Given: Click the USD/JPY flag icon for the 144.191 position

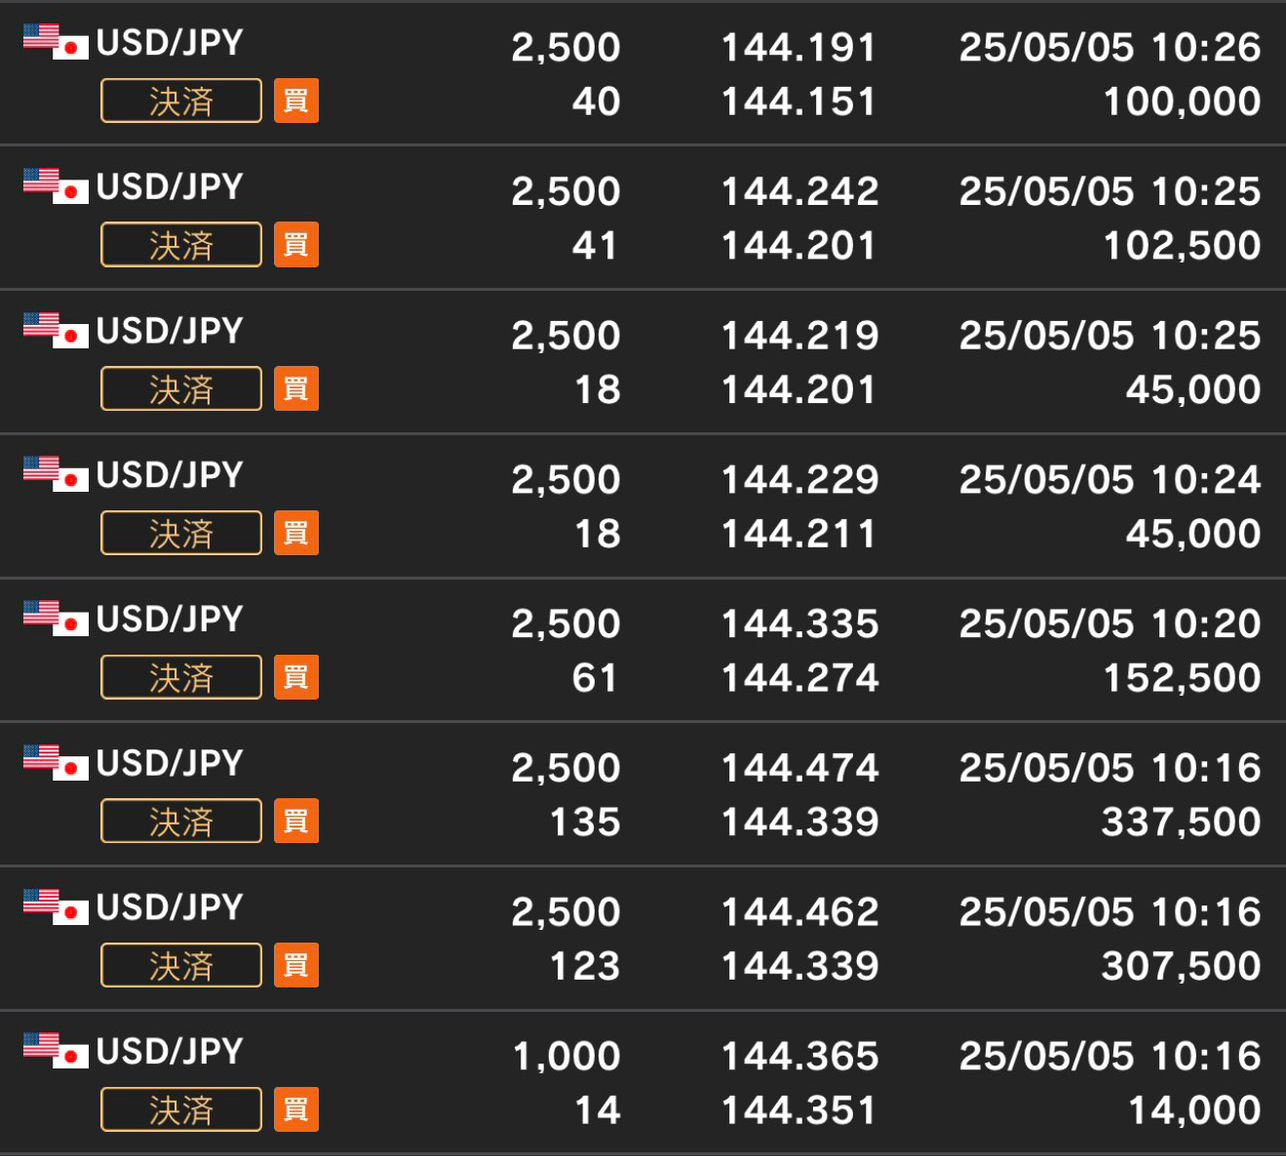Looking at the screenshot, I should (56, 41).
